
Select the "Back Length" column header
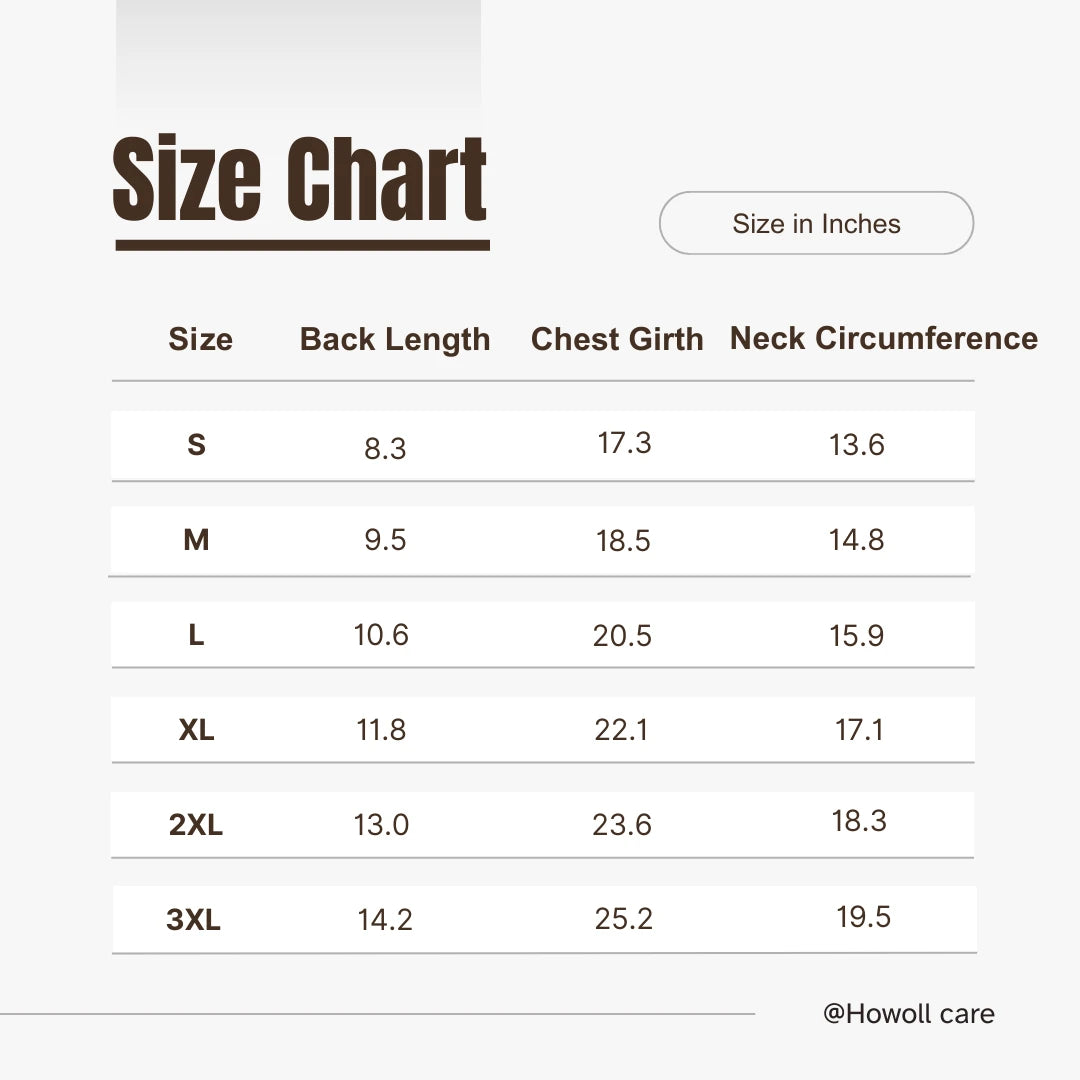[x=395, y=340]
